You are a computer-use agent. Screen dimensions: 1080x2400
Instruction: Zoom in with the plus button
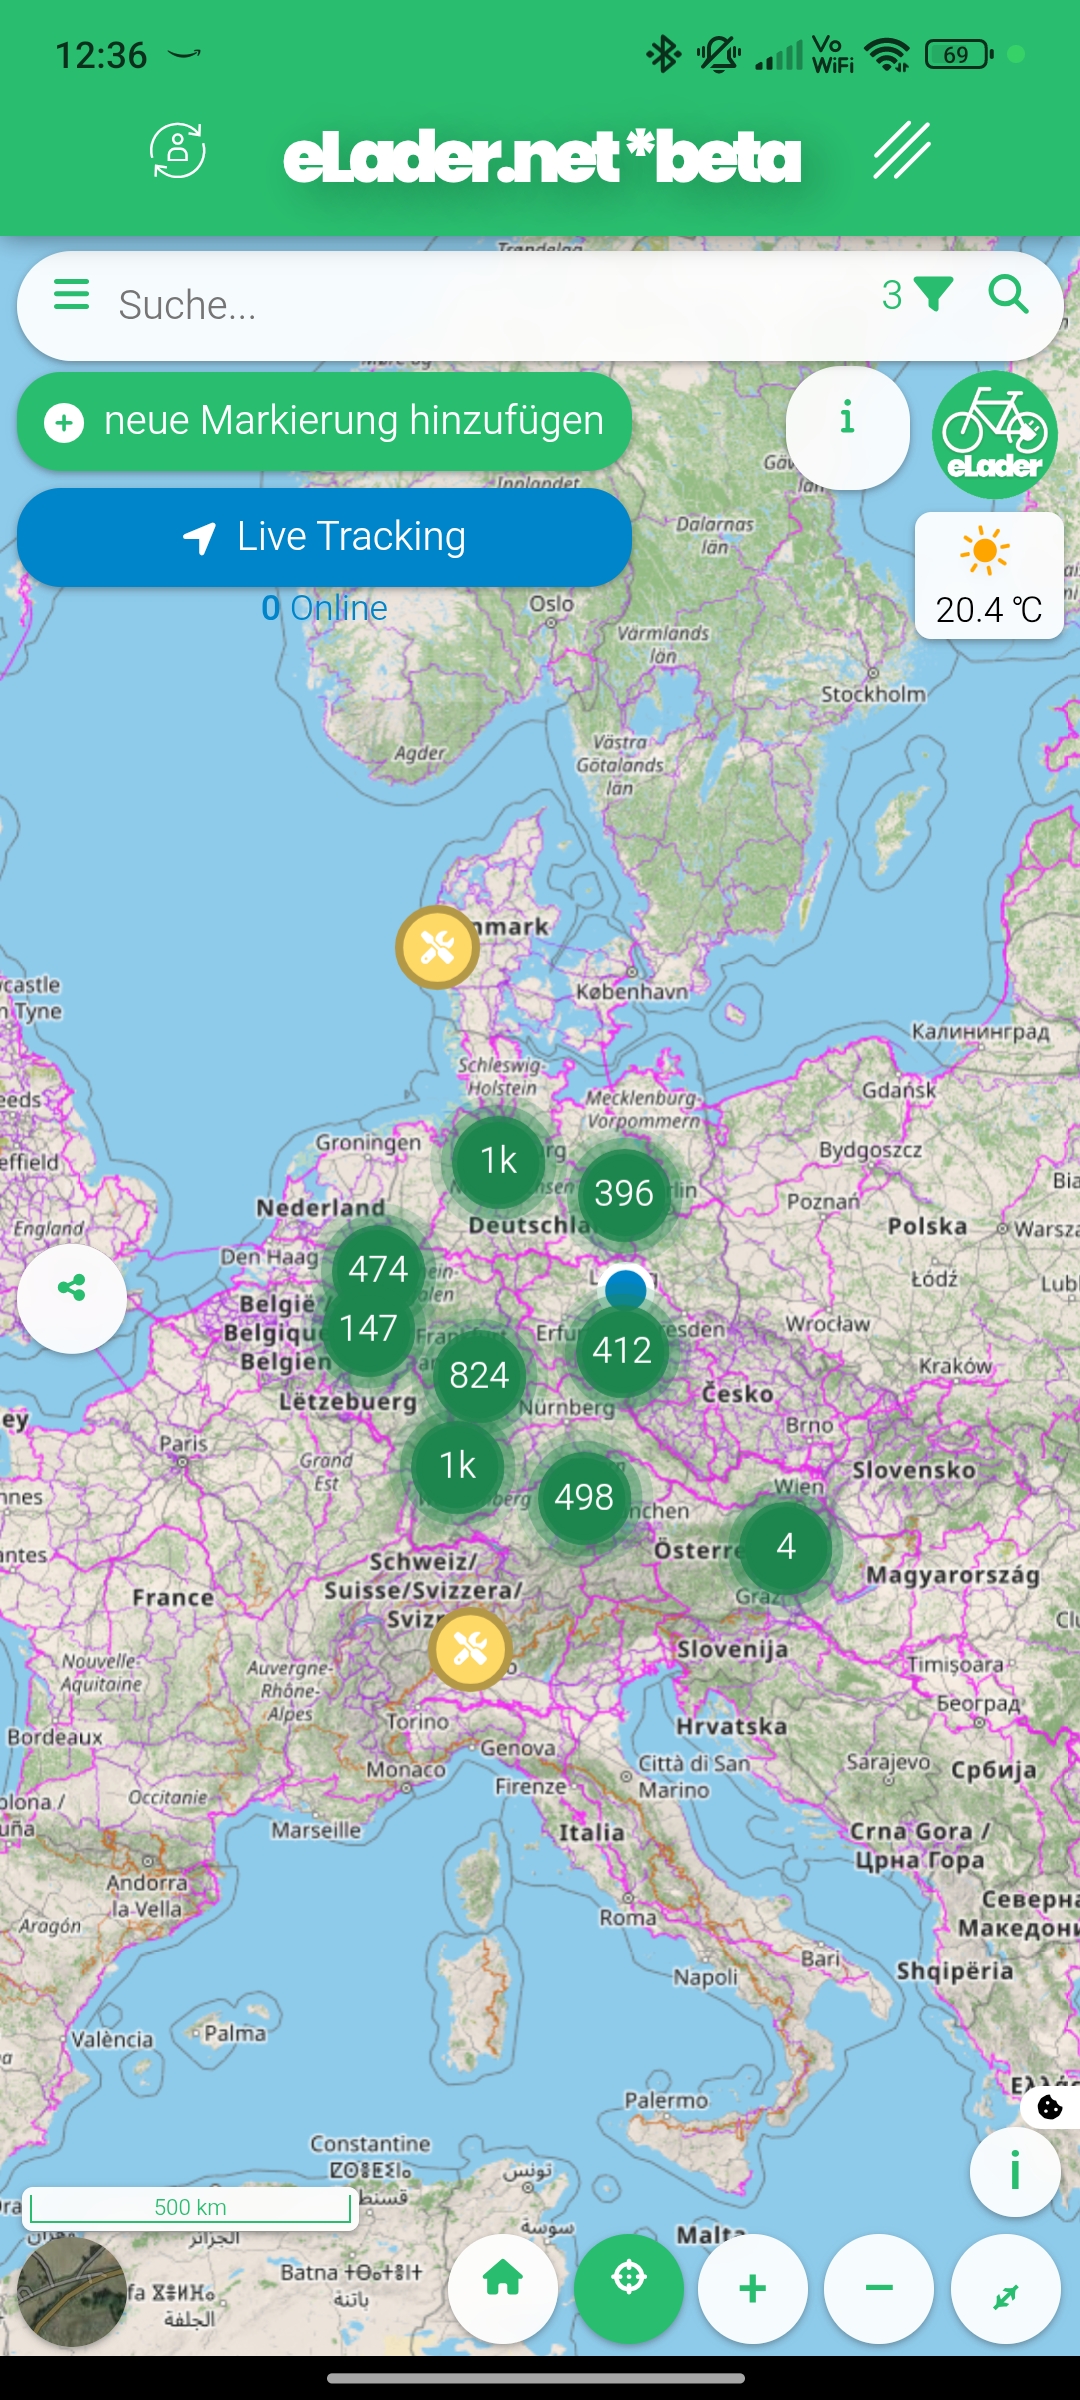click(753, 2289)
